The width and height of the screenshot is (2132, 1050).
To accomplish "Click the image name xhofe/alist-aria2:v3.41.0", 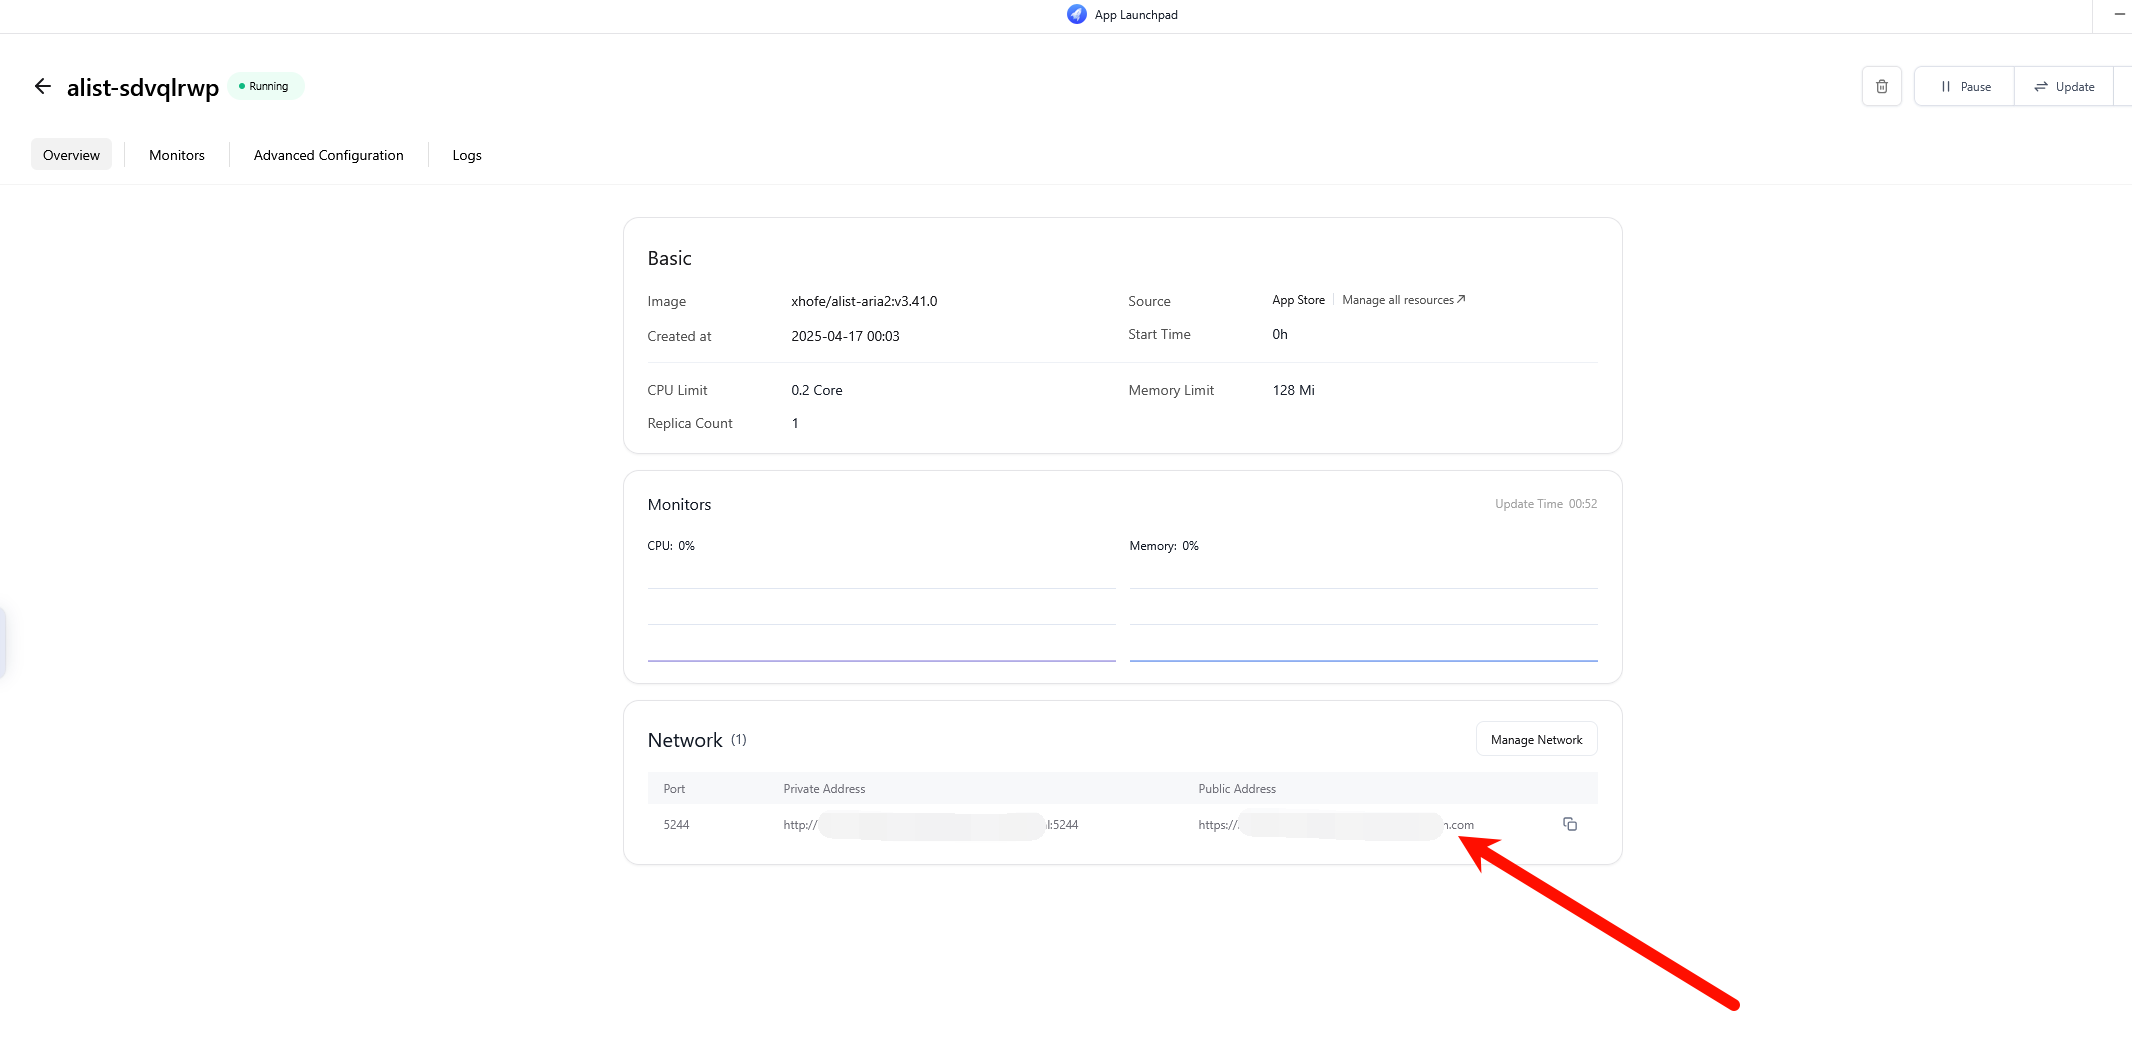I will point(864,301).
